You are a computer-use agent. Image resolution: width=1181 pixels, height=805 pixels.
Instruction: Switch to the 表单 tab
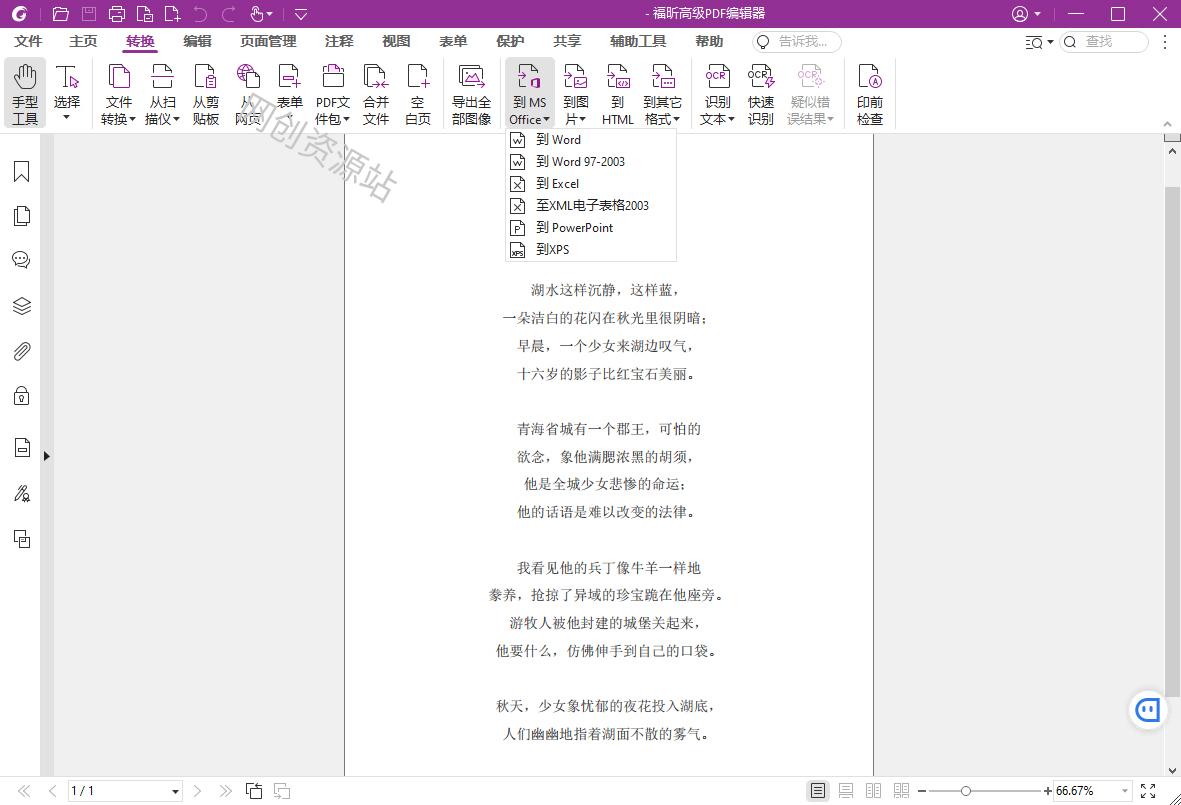tap(453, 41)
